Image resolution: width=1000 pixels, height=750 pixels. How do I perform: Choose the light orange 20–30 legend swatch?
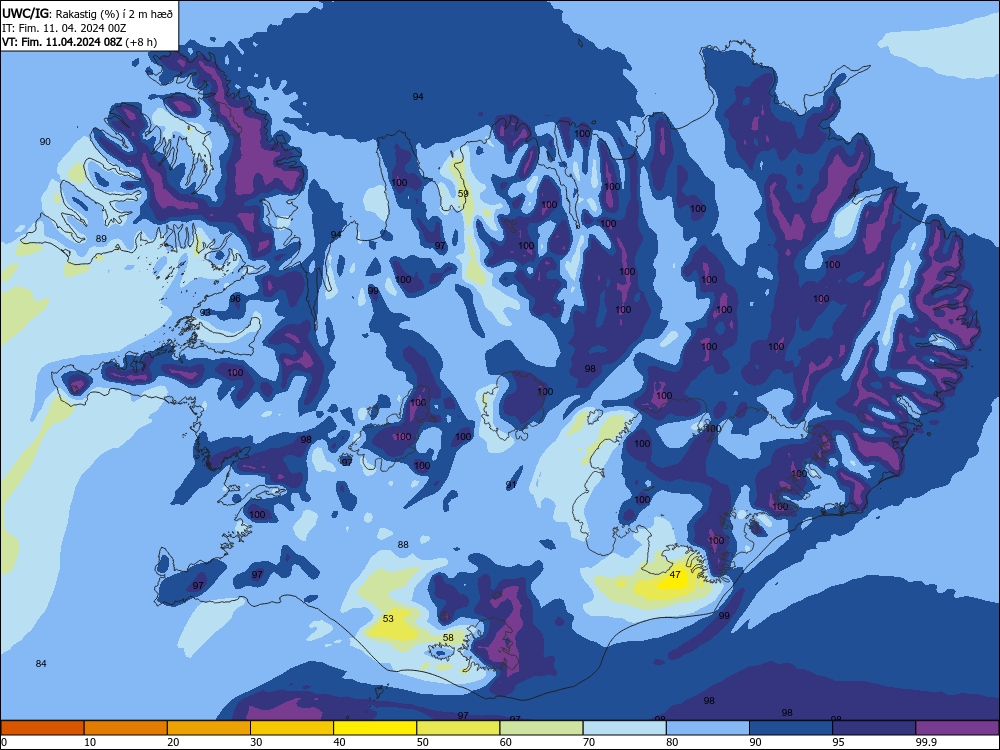point(209,728)
